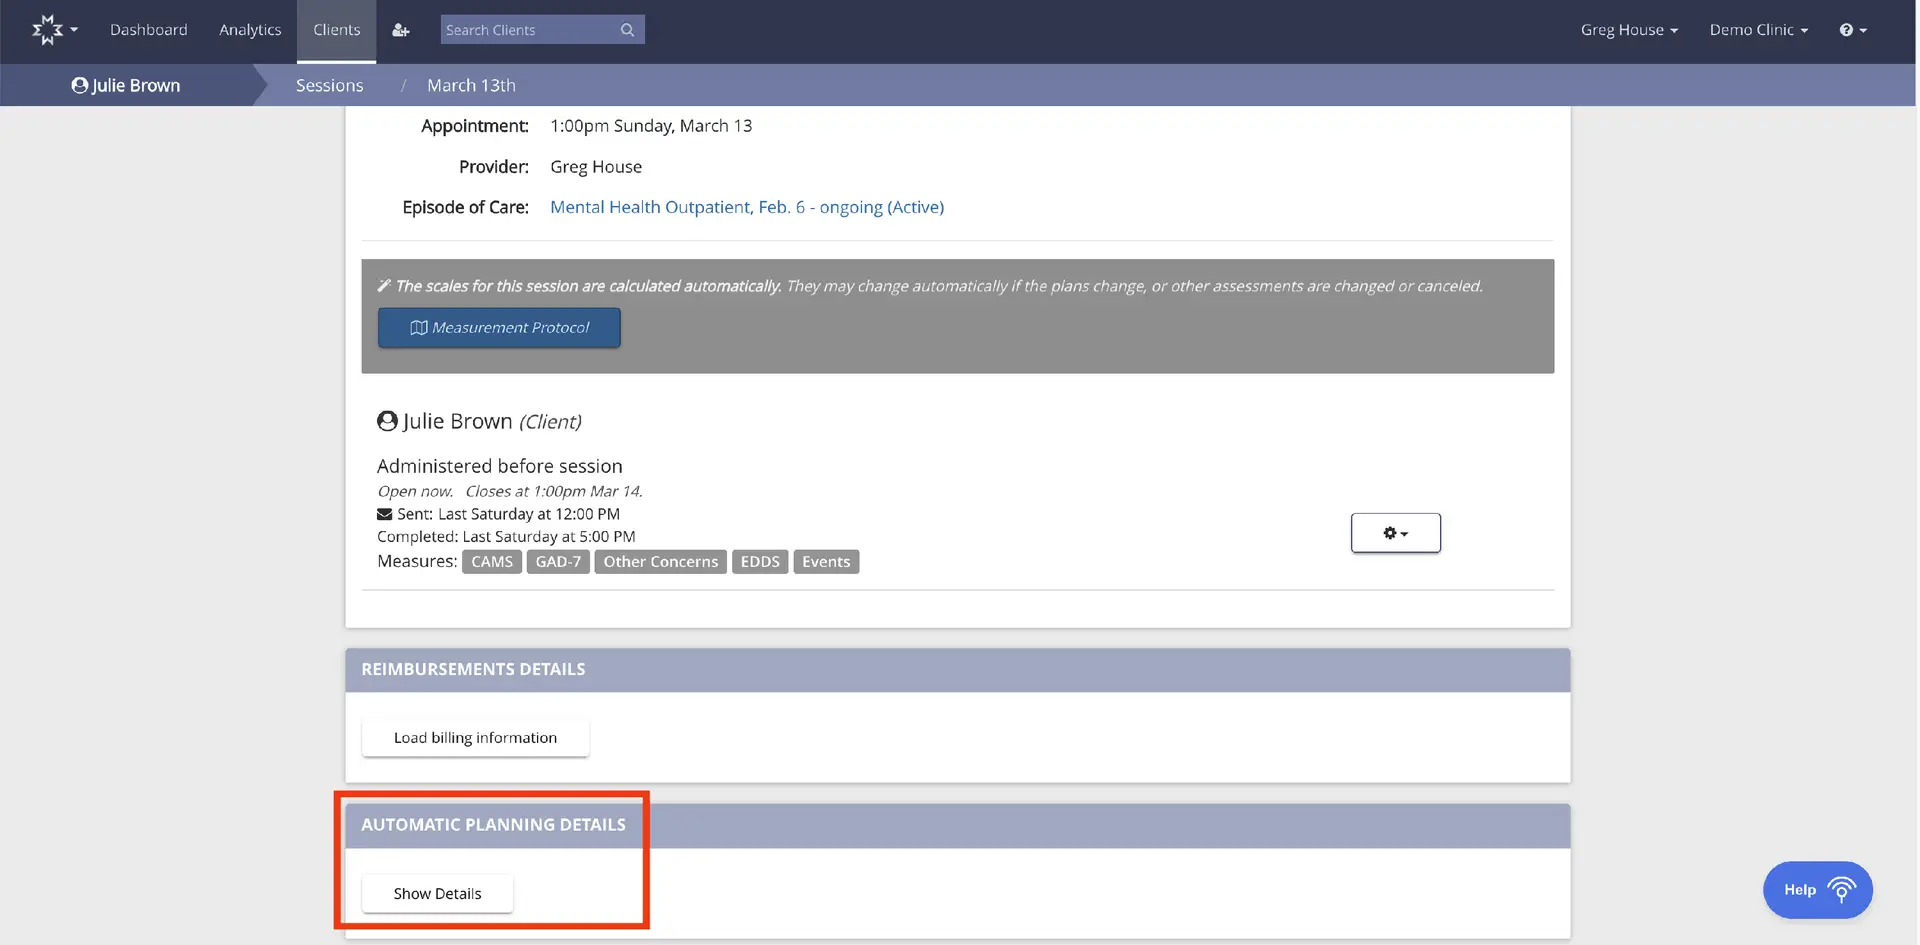
Task: Click the search magnifier icon
Action: 627,30
